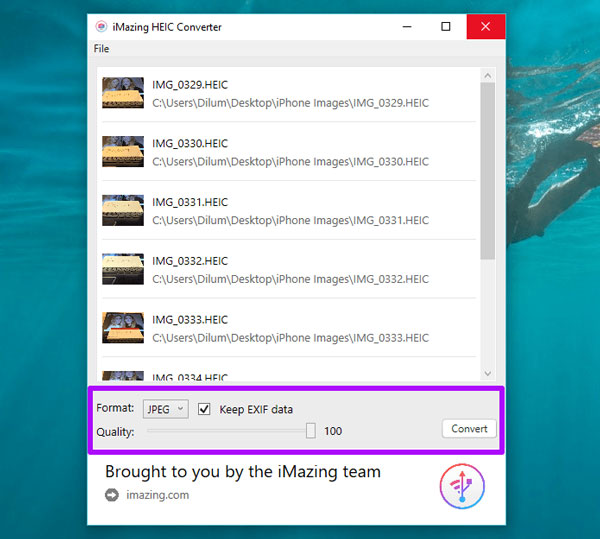Click the iMazing USB logo at bottom right
Image resolution: width=600 pixels, height=539 pixels.
[x=462, y=486]
